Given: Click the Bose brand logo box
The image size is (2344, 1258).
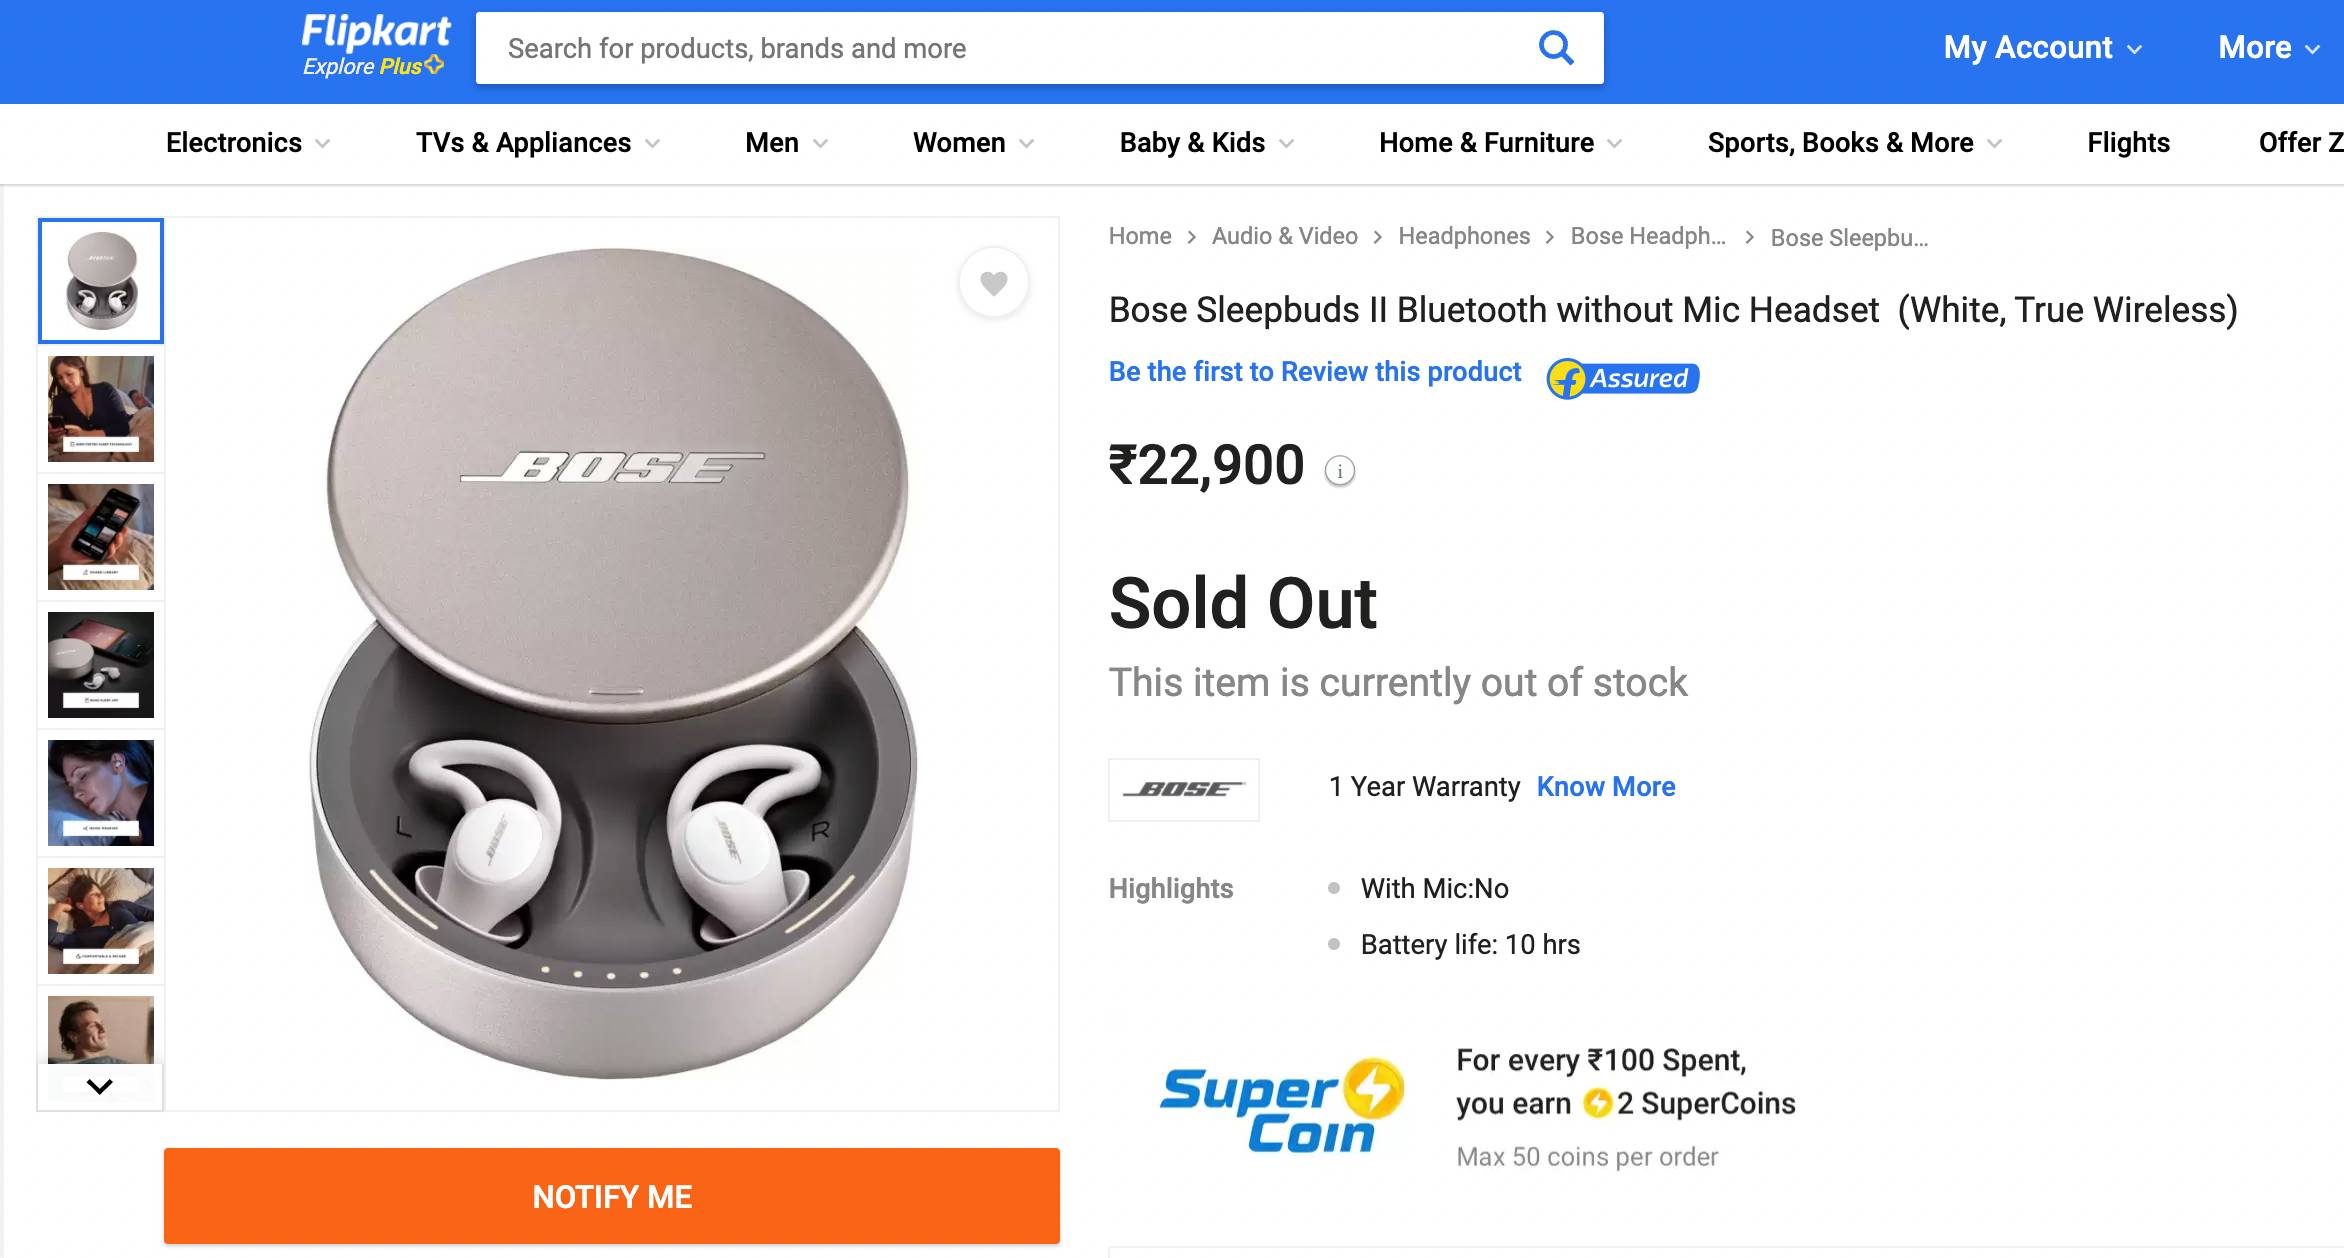Looking at the screenshot, I should pyautogui.click(x=1183, y=789).
